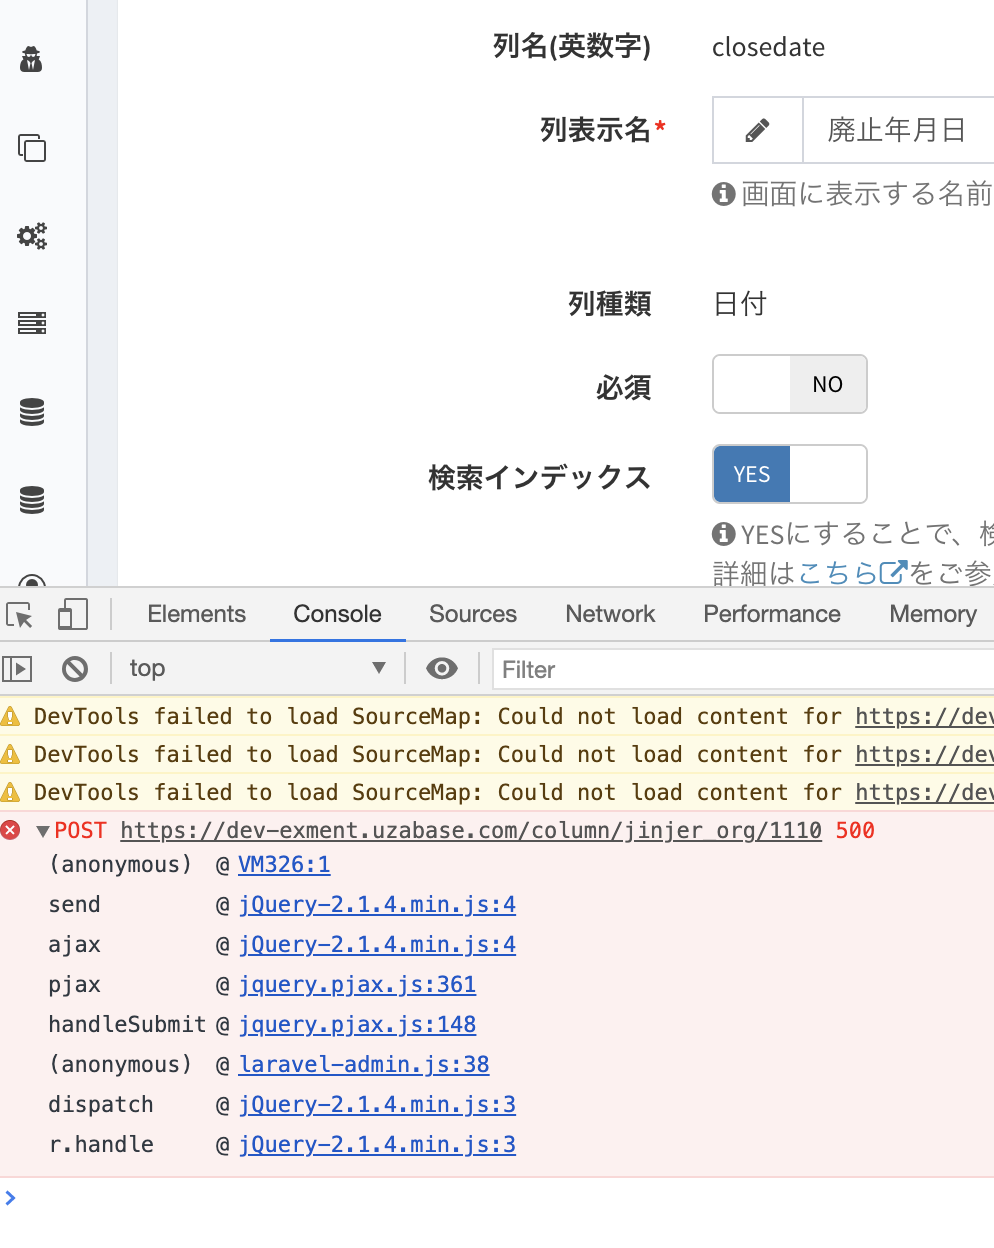
Task: Open the Memory tab
Action: tap(933, 614)
